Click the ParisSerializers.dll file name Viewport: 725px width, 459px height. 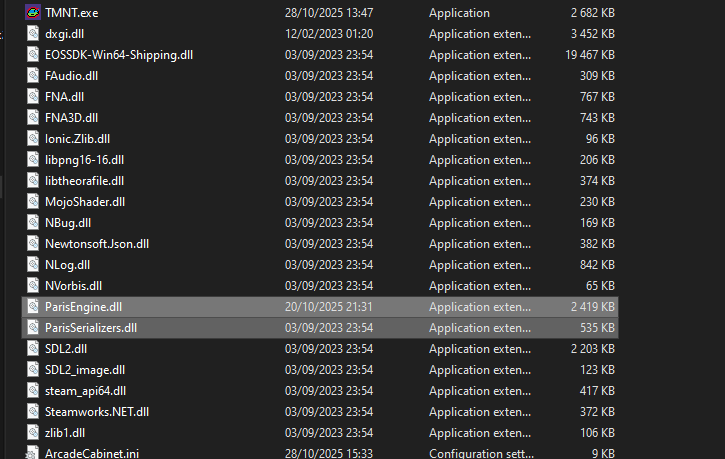click(91, 328)
